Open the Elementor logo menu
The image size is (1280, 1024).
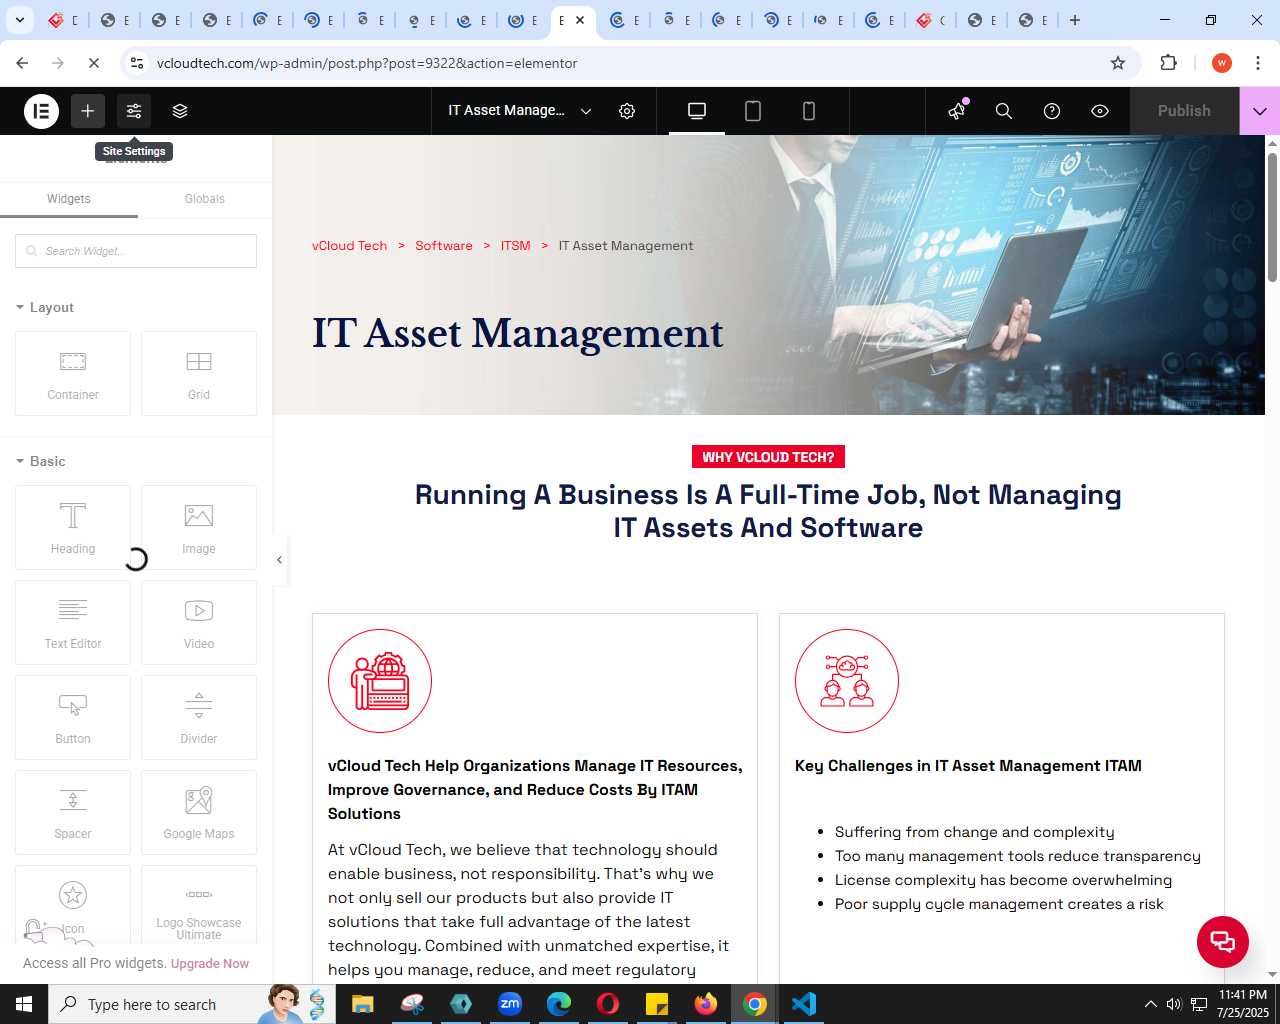coord(41,111)
